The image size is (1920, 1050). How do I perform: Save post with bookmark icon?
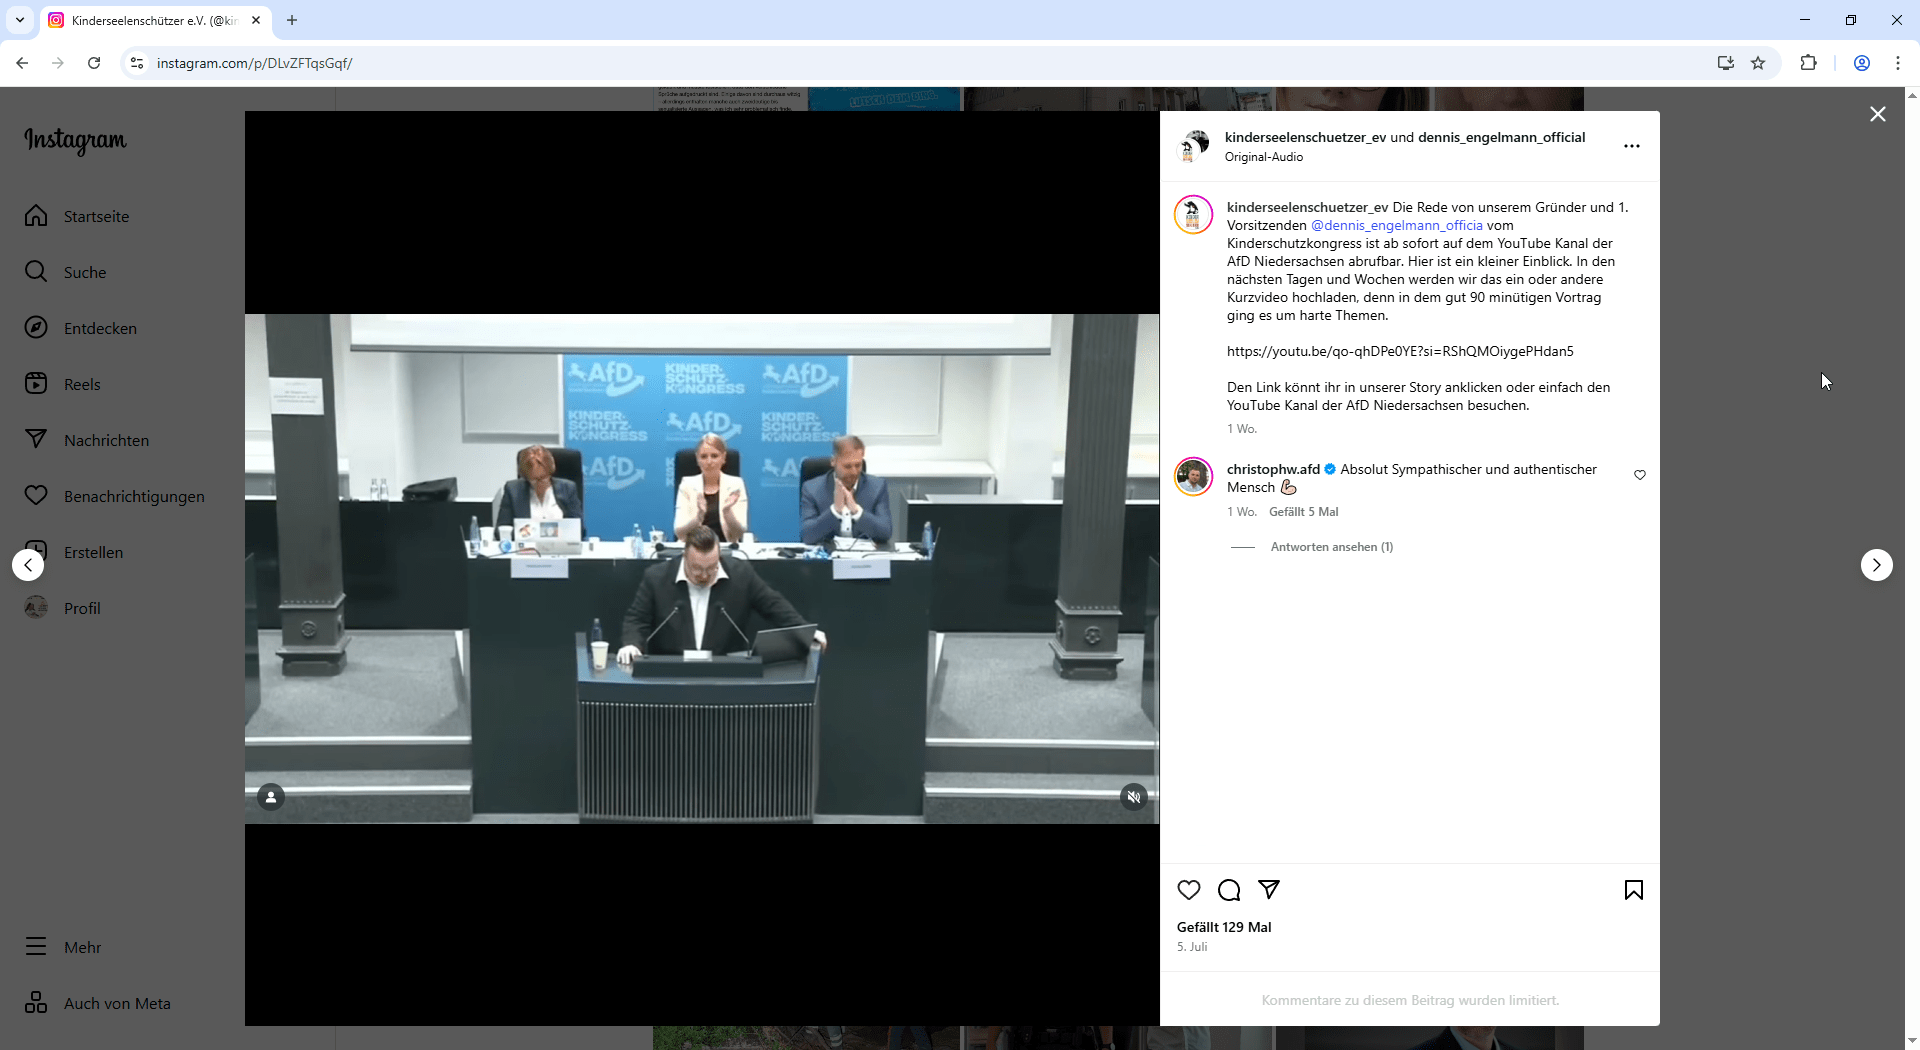point(1633,890)
